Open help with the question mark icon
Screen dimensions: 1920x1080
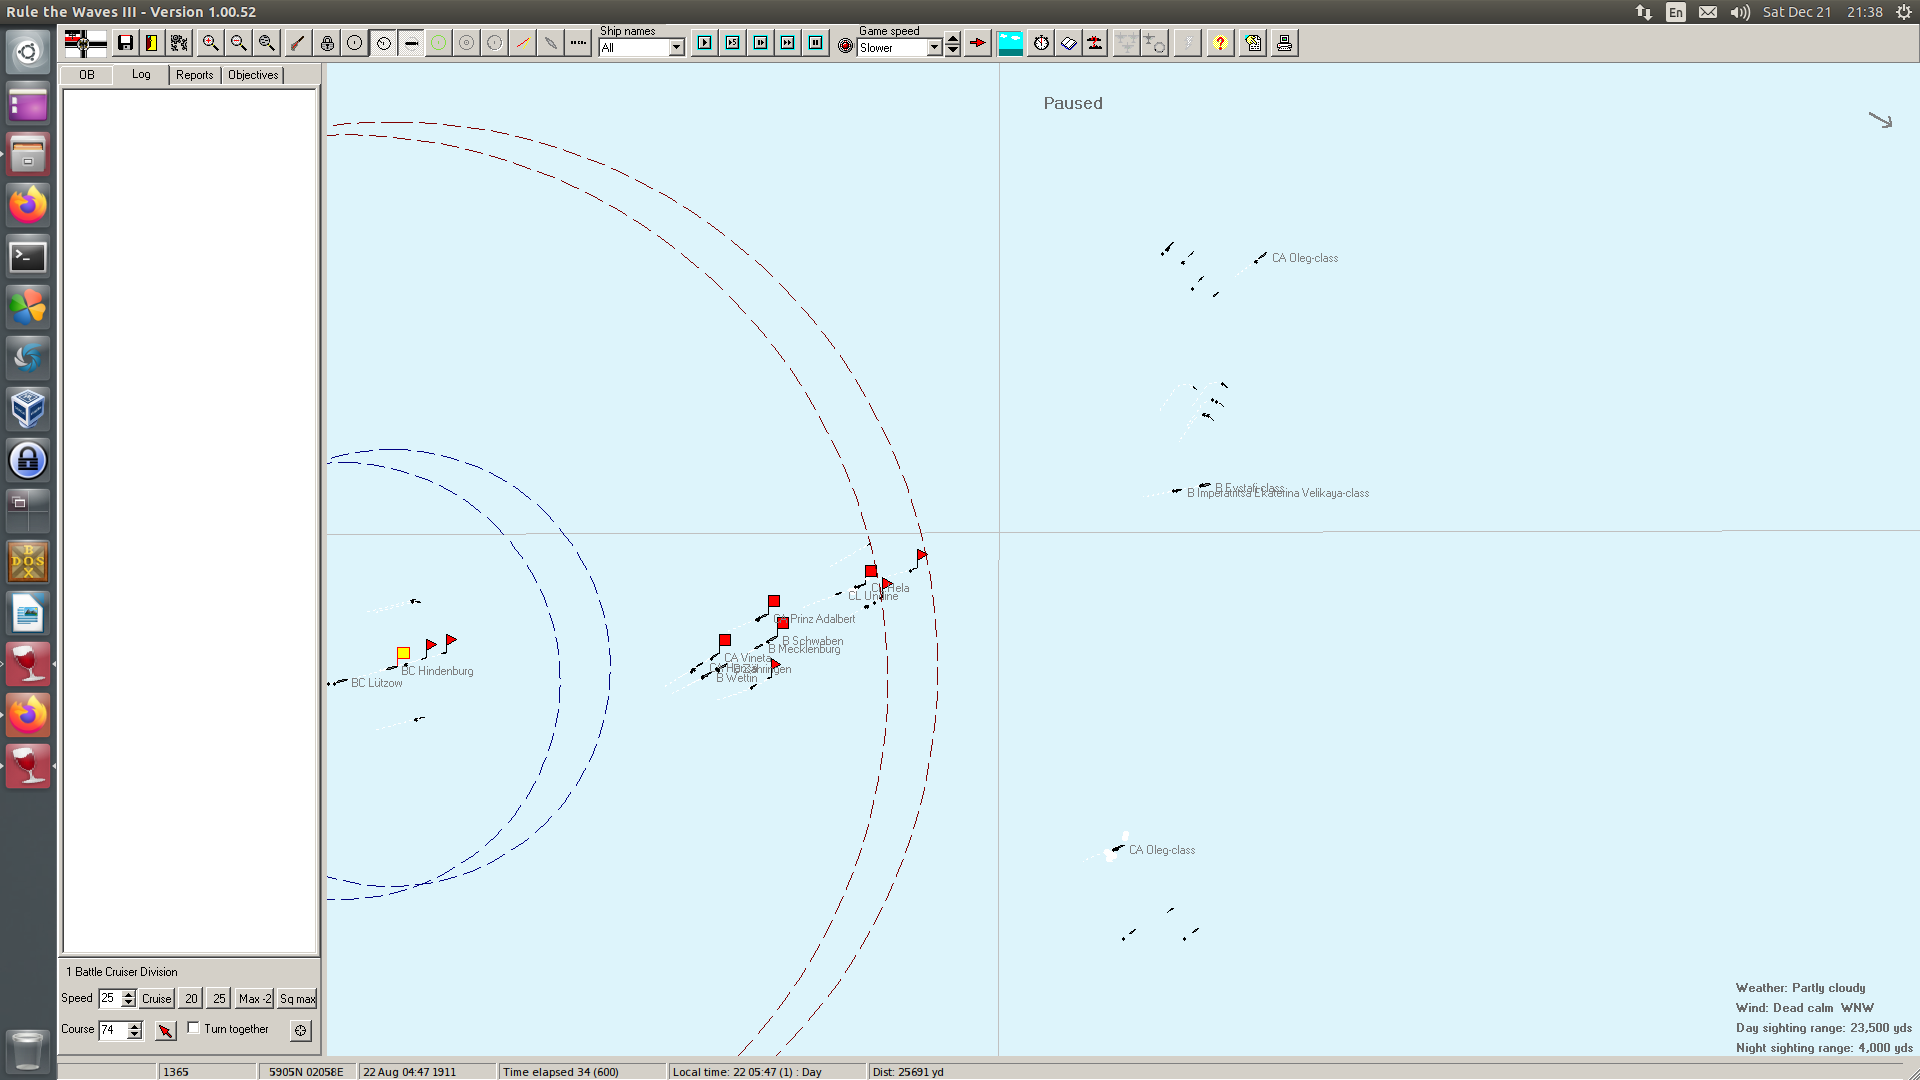(1220, 43)
